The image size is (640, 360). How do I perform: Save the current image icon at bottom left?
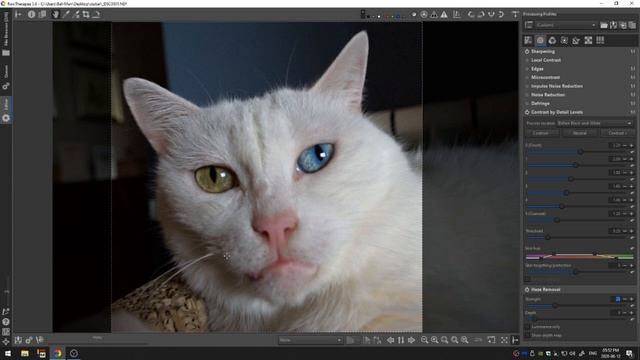pyautogui.click(x=18, y=340)
